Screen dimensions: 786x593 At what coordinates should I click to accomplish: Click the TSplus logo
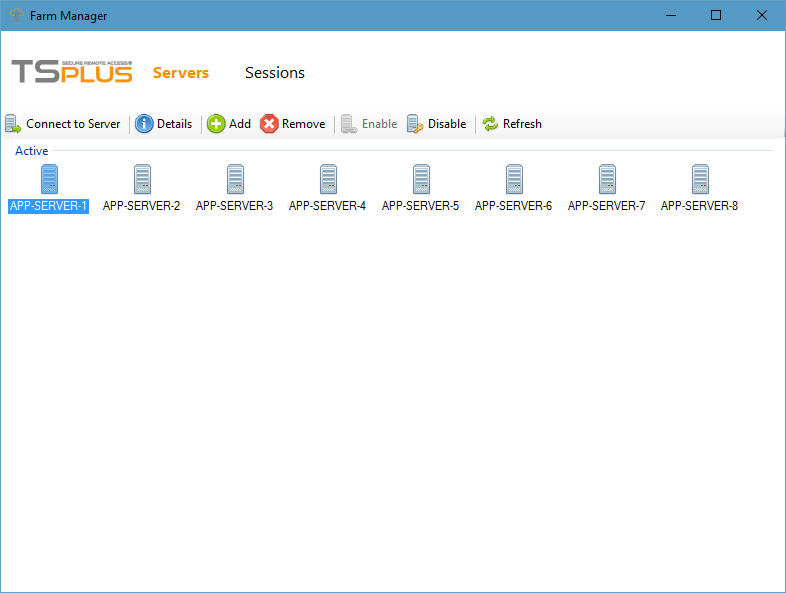(72, 72)
